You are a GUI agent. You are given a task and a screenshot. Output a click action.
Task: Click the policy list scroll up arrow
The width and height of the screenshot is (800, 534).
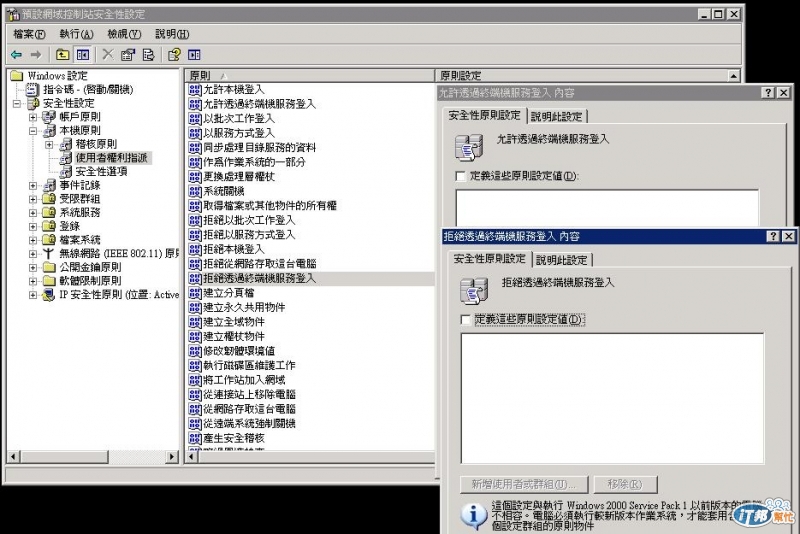(x=733, y=75)
